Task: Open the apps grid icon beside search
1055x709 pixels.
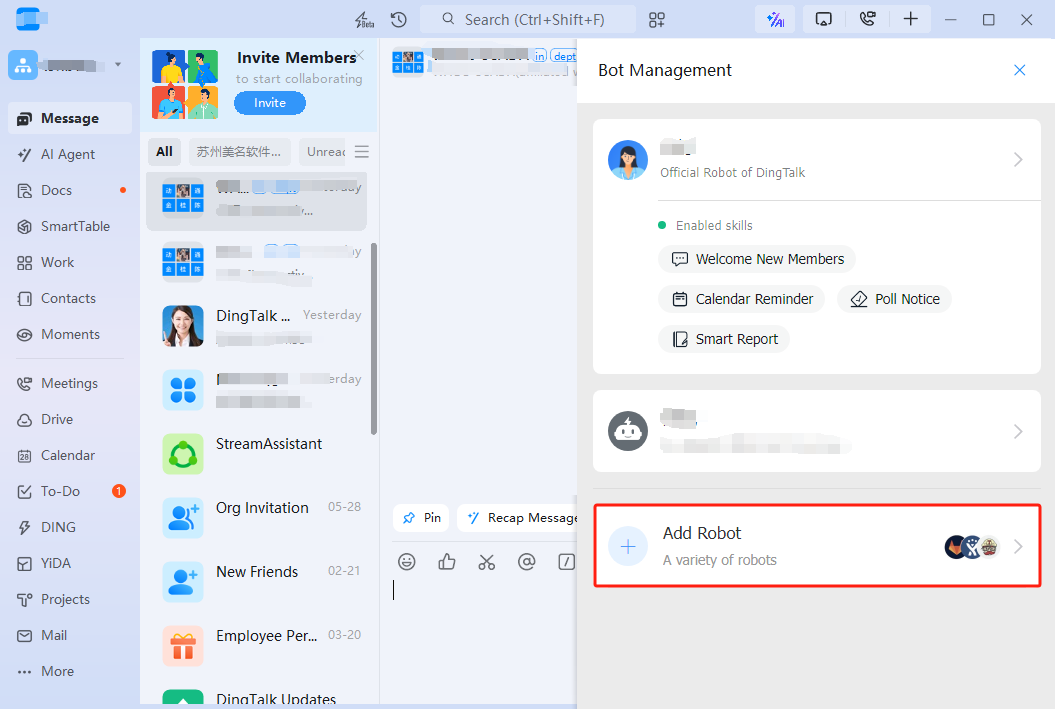Action: coord(656,20)
